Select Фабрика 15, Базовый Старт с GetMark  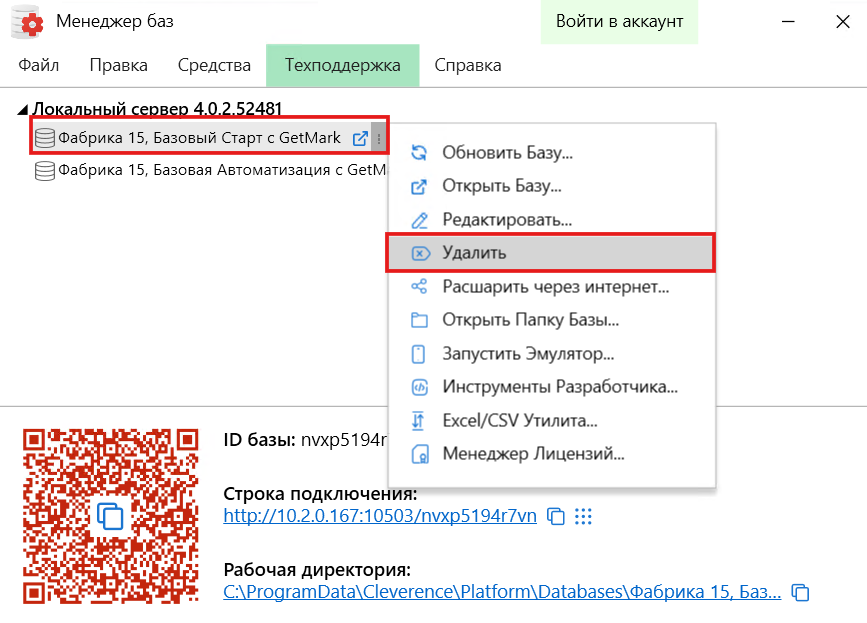200,138
